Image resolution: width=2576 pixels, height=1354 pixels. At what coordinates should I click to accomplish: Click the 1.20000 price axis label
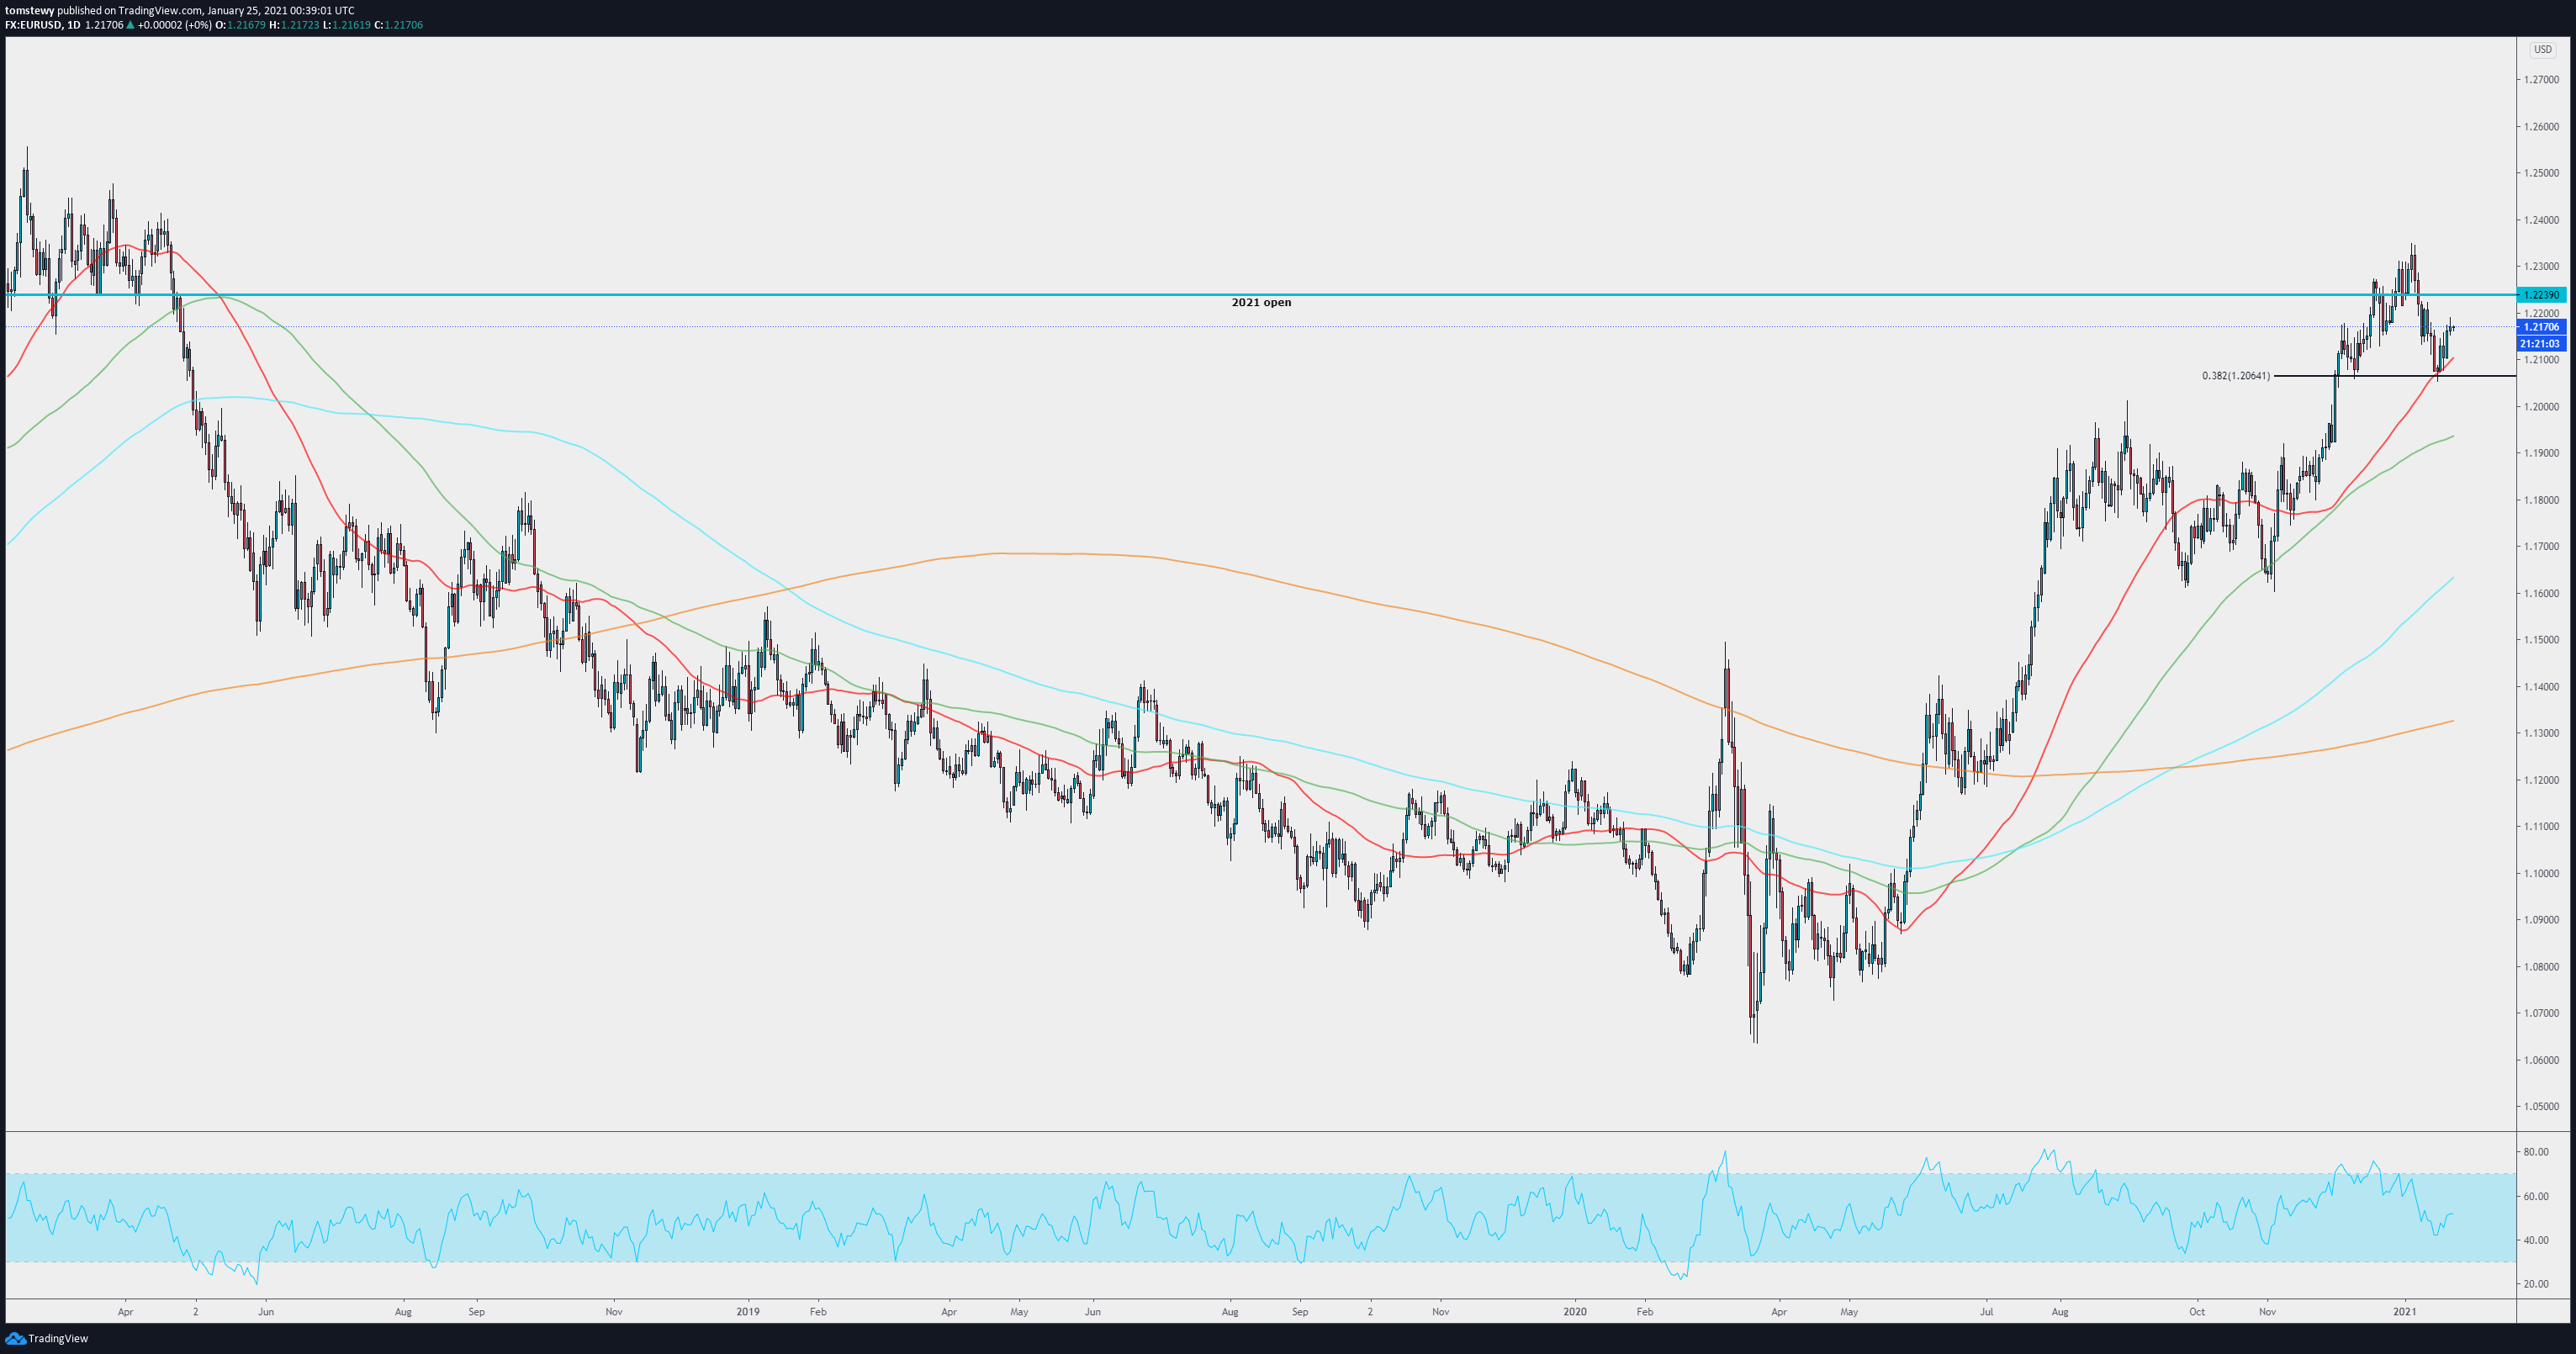(2541, 406)
